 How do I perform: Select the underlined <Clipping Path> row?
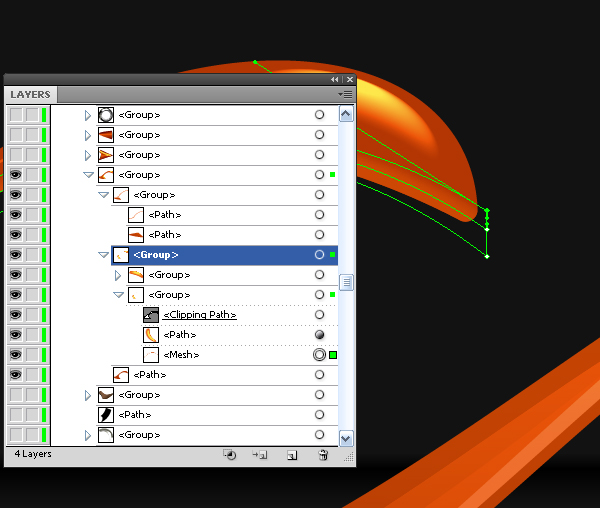(200, 314)
